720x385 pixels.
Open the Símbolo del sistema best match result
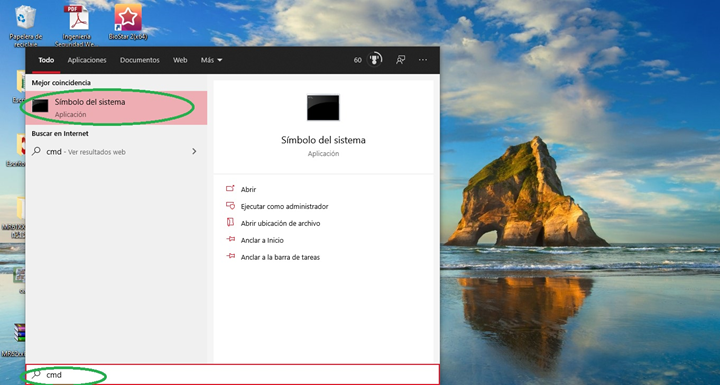coord(116,108)
